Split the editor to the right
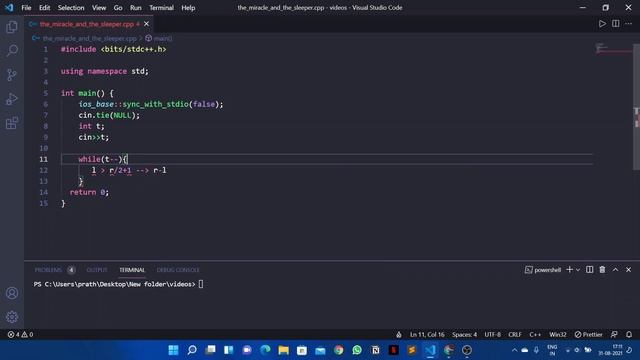 (616, 24)
